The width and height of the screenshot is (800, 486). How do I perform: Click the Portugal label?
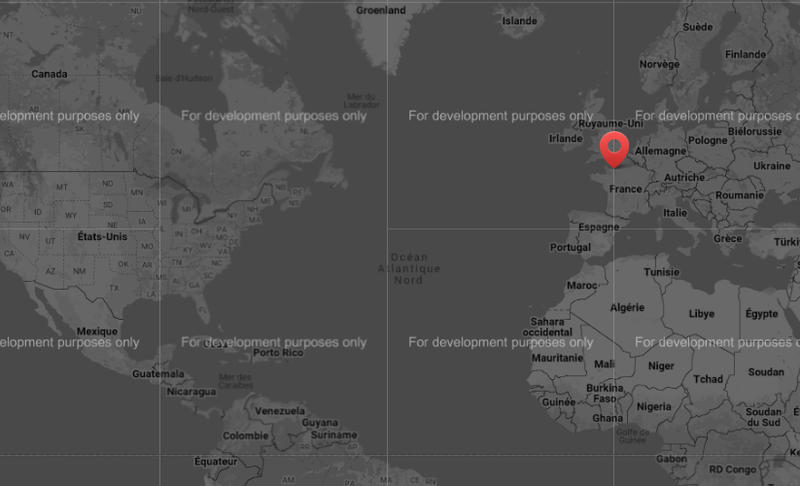(571, 248)
